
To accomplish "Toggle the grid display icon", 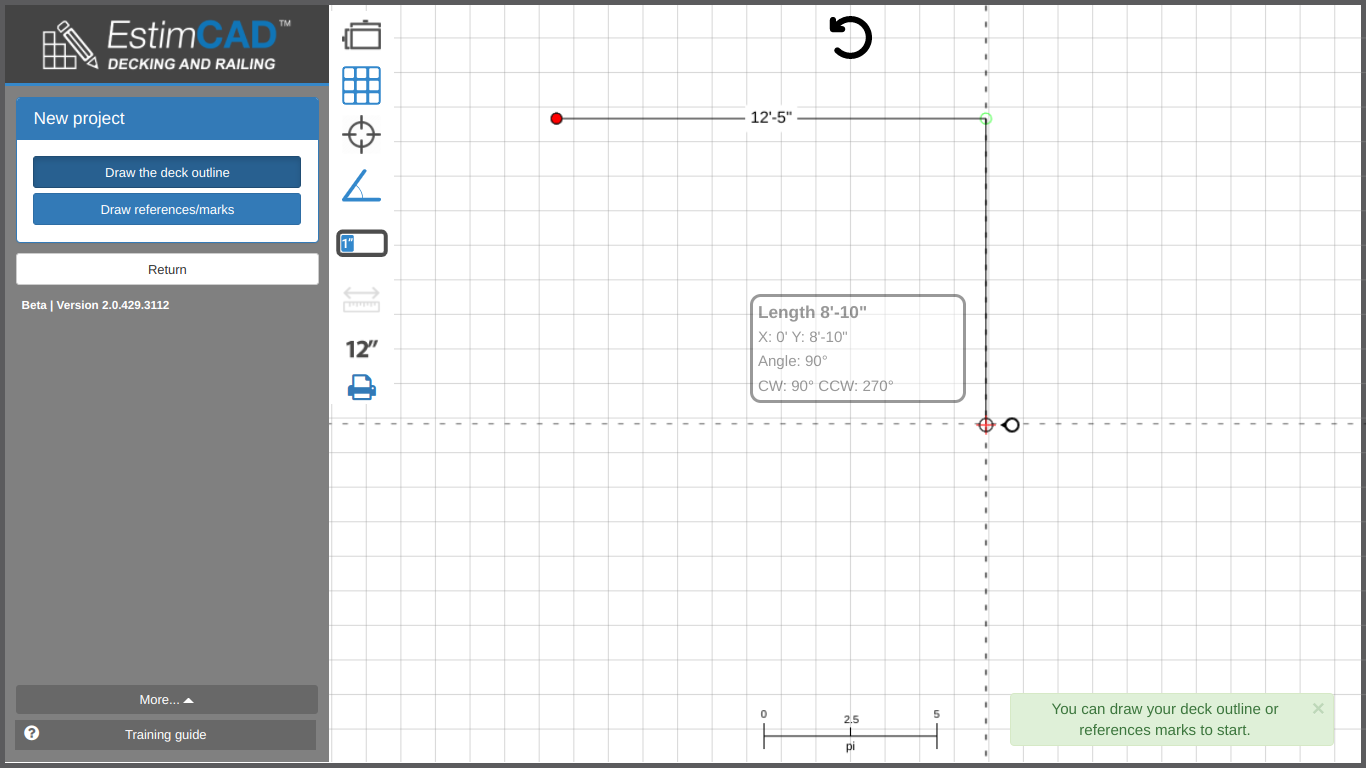I will click(x=361, y=86).
